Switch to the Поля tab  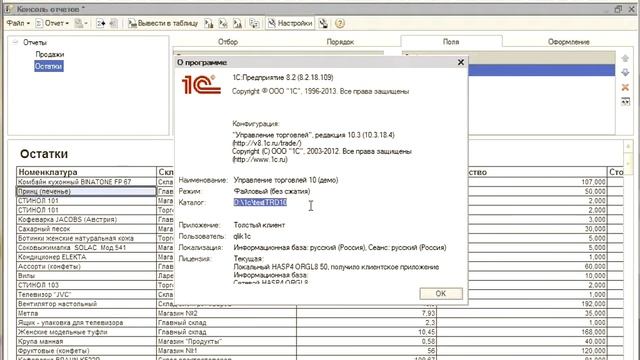coord(451,42)
